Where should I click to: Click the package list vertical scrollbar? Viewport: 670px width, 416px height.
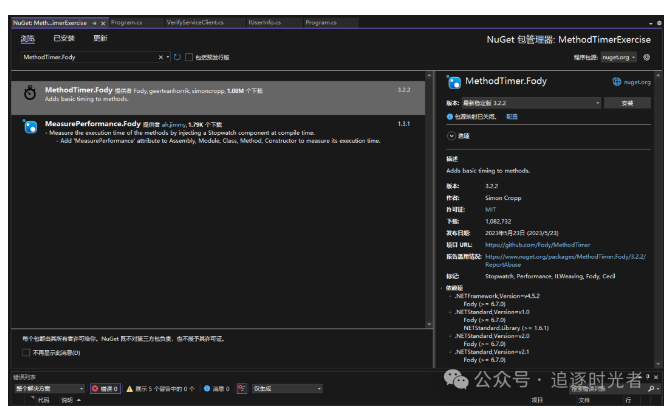pos(429,200)
